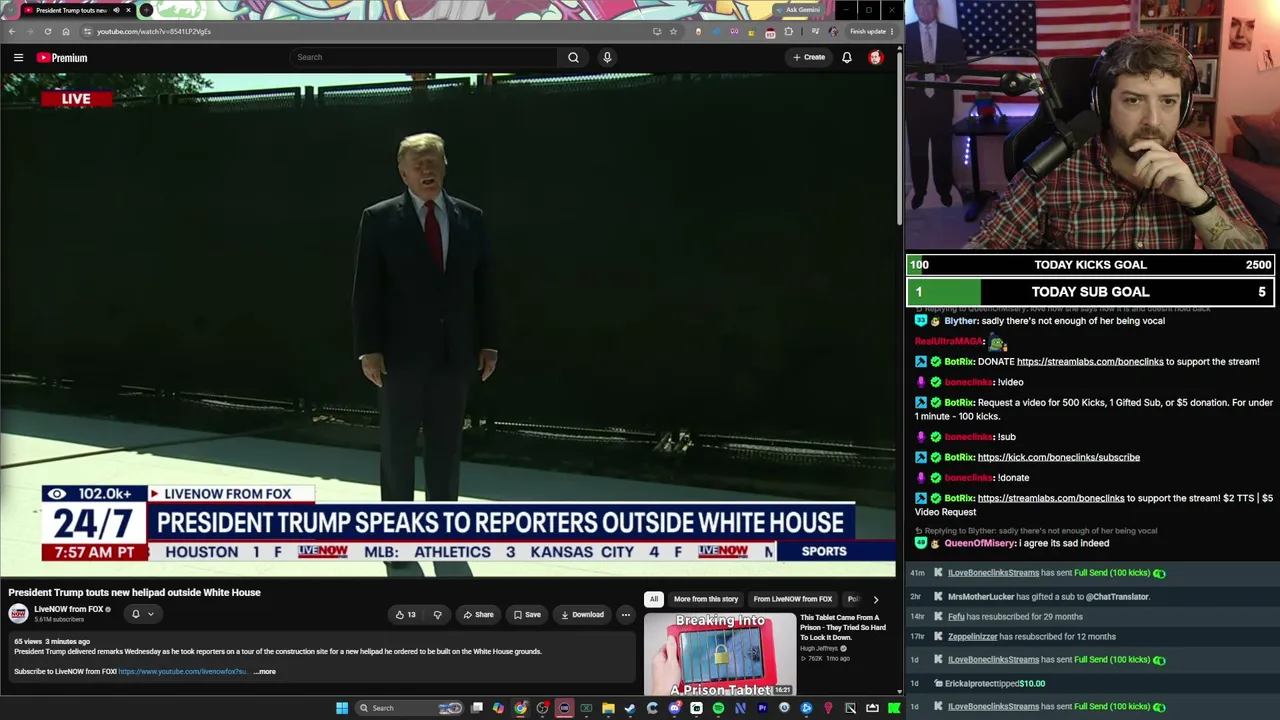Click the Blyther chat username
The width and height of the screenshot is (1280, 720).
pyautogui.click(x=961, y=321)
